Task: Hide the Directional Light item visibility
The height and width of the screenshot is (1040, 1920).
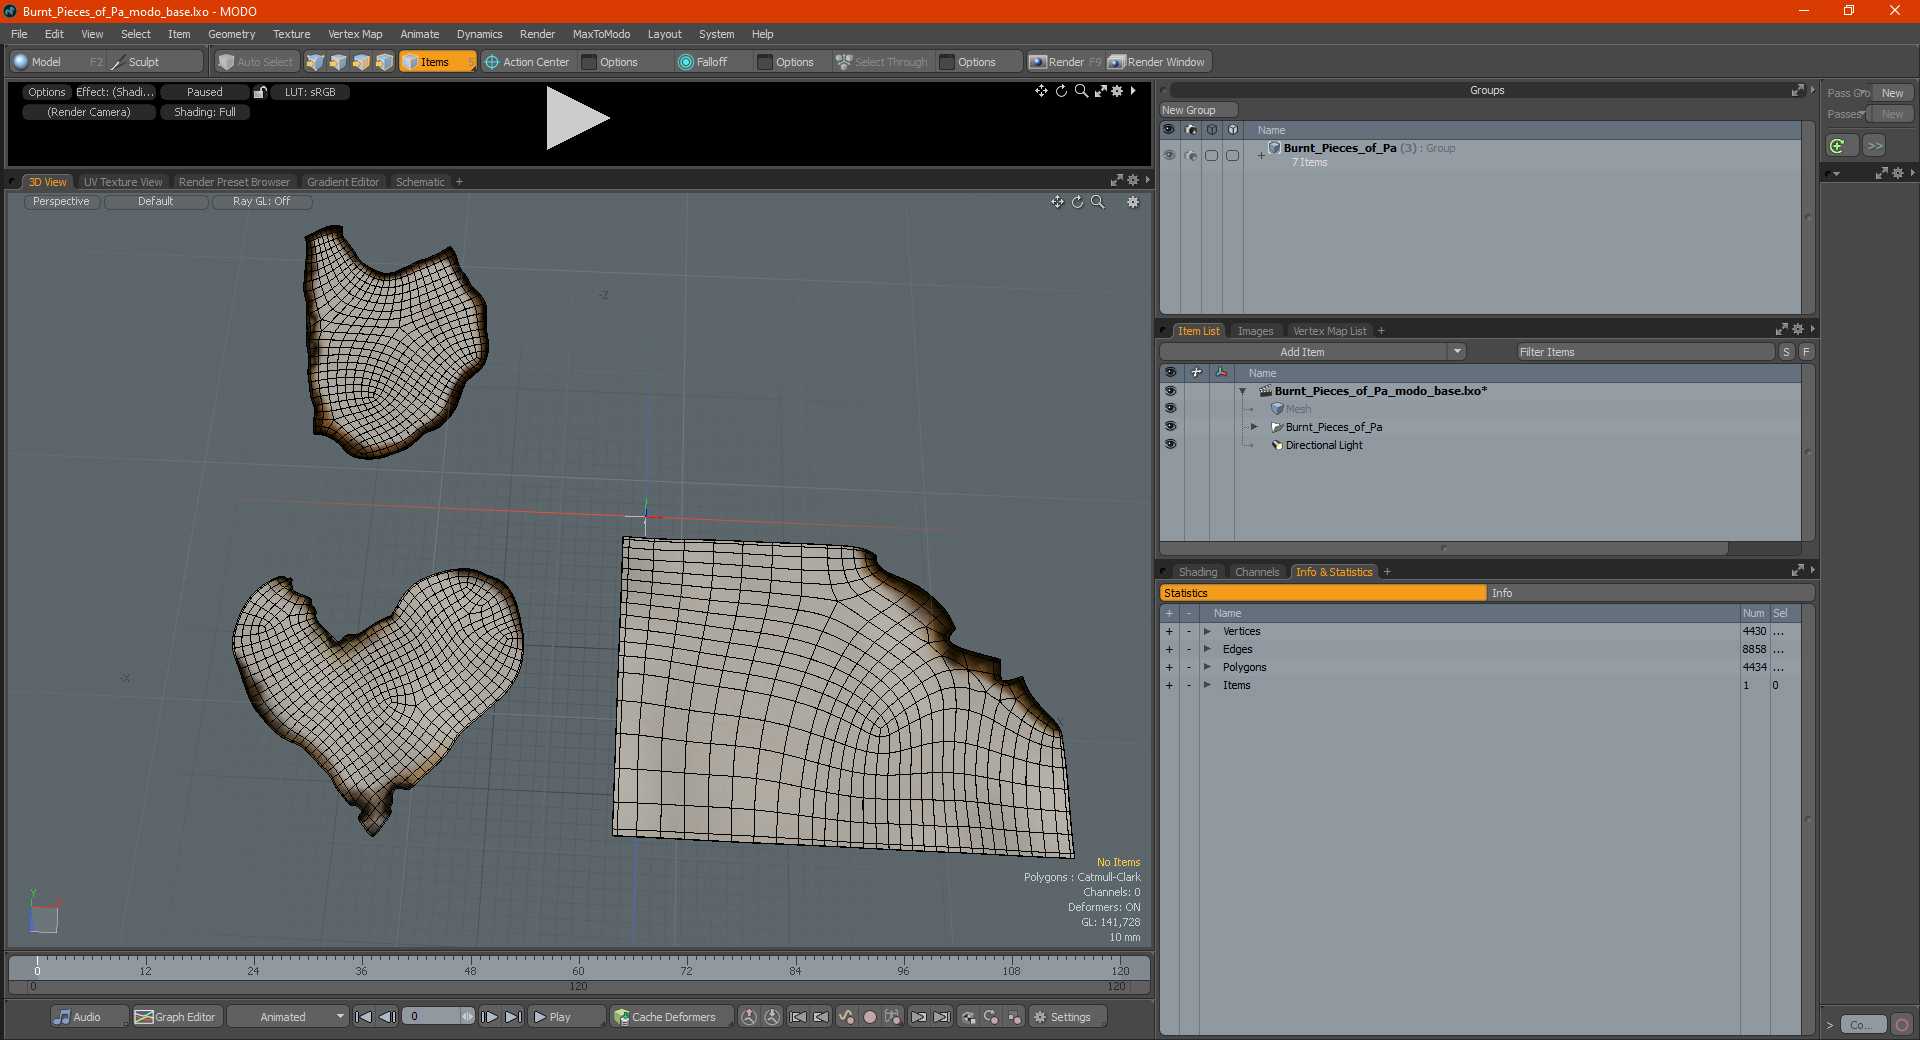Action: coord(1170,445)
